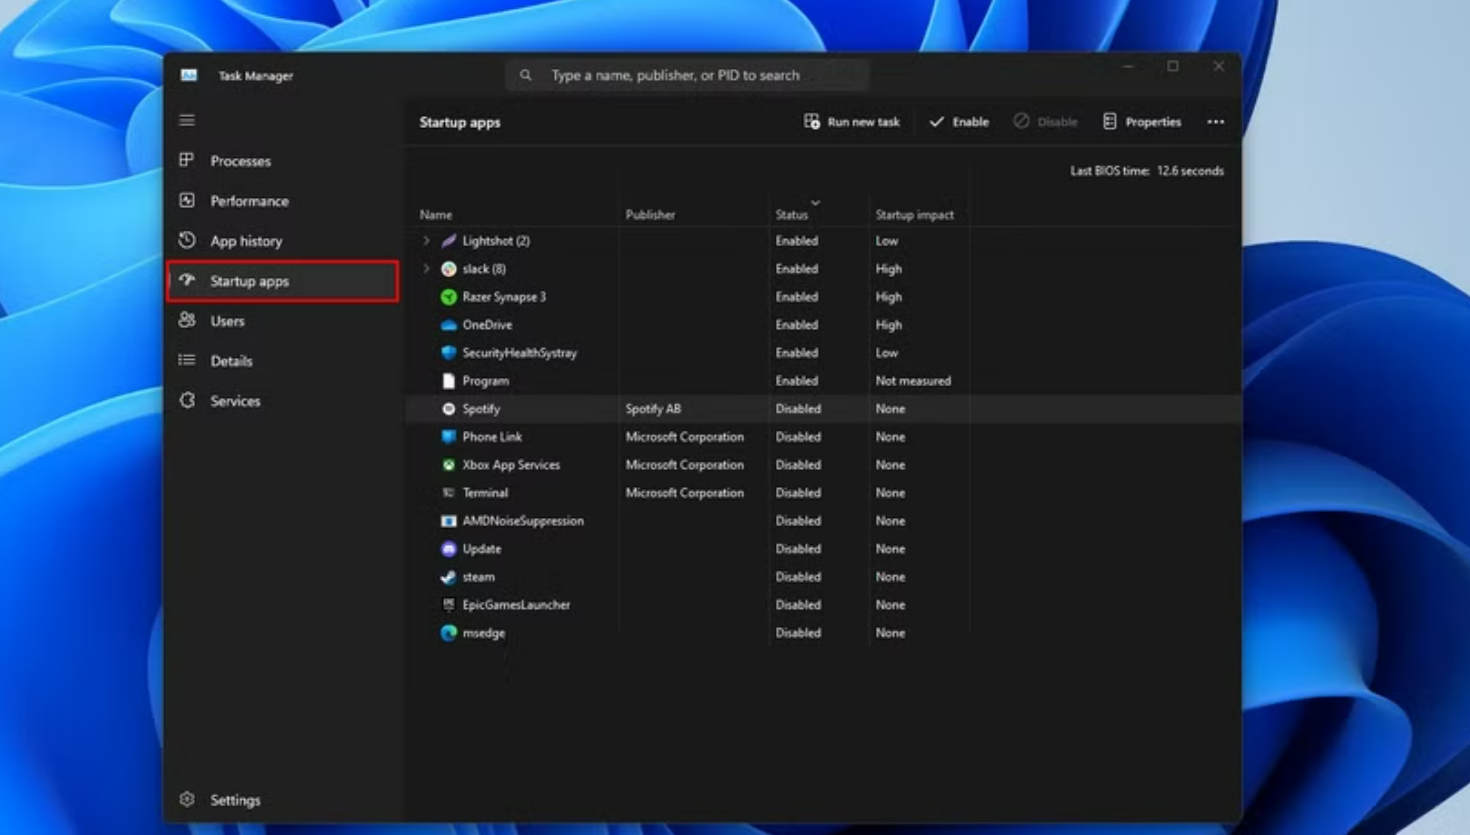Select the Phone Link entry
Viewport: 1470px width, 835px height.
click(492, 437)
